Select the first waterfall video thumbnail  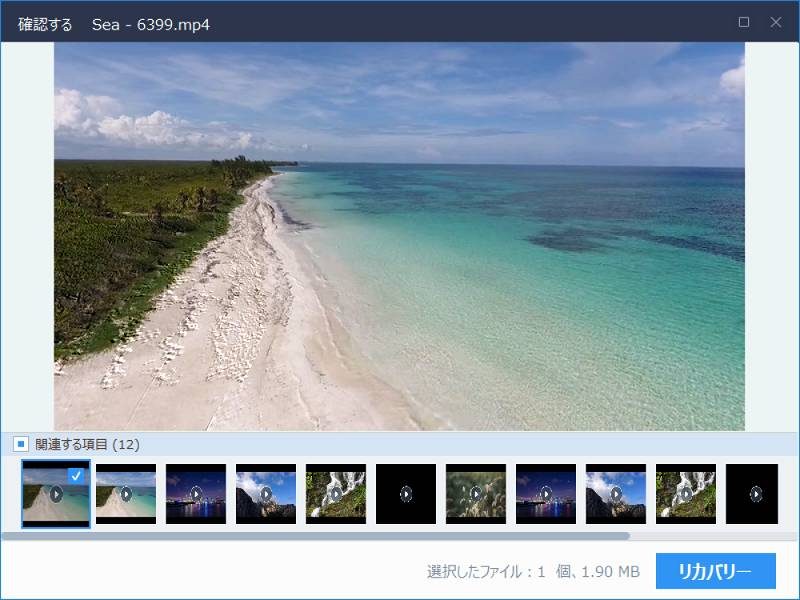[336, 493]
